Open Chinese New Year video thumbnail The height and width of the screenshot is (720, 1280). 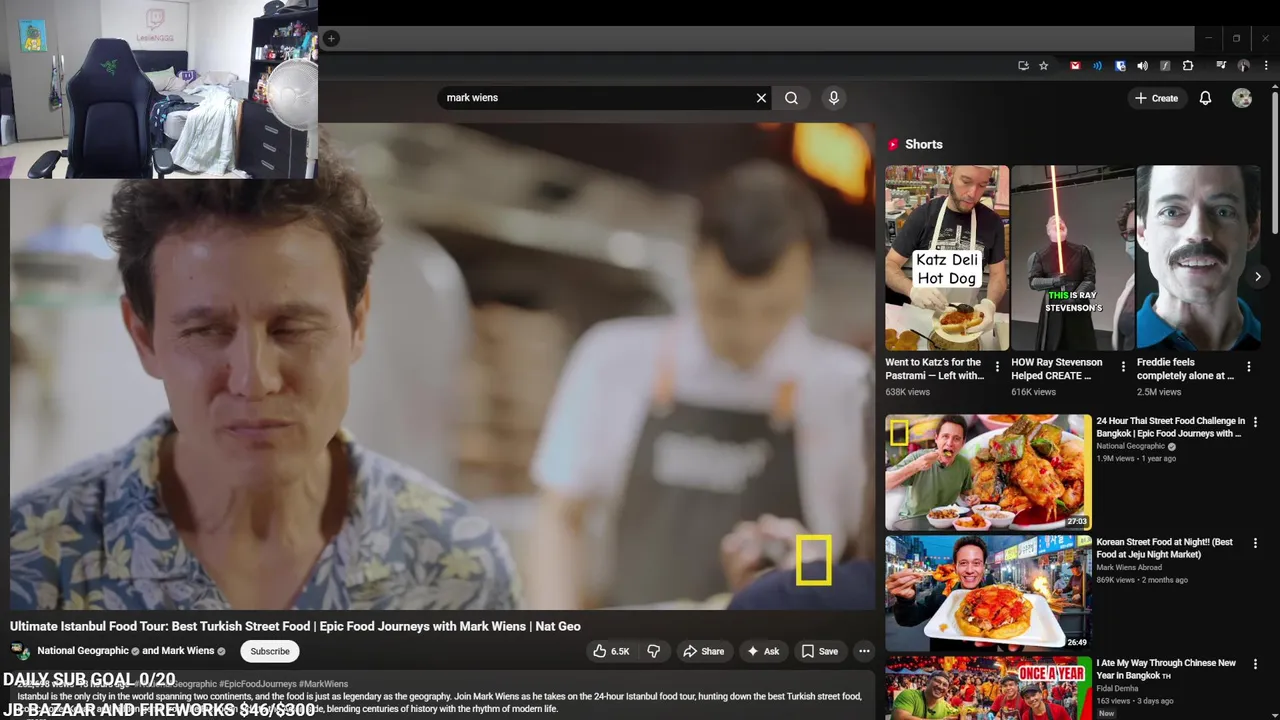(988, 688)
